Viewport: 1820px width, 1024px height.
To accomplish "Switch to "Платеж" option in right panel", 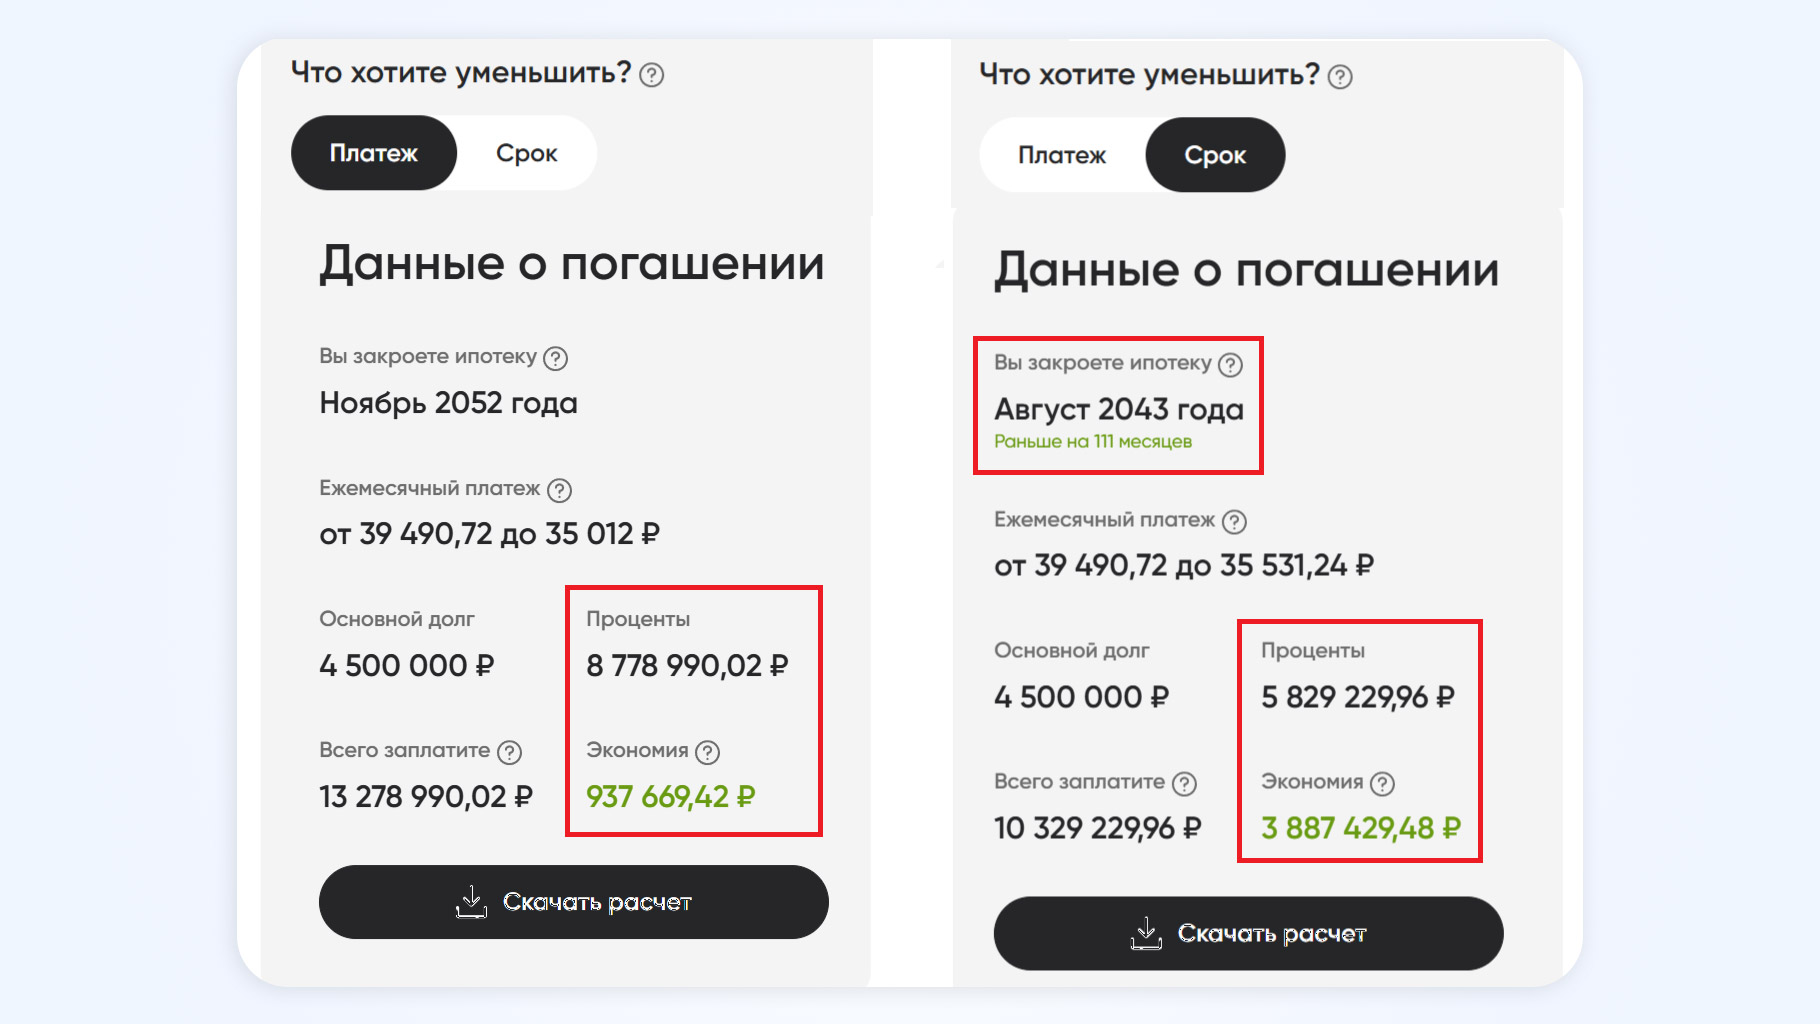I will tap(1062, 155).
